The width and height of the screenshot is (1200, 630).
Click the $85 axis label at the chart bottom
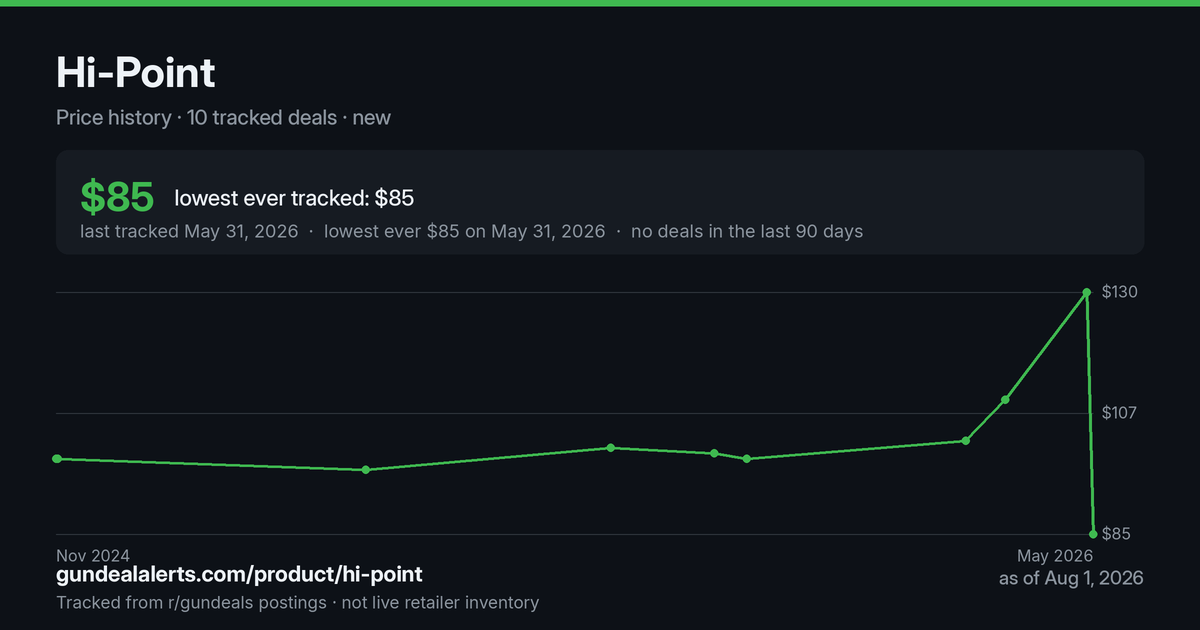pos(1116,534)
